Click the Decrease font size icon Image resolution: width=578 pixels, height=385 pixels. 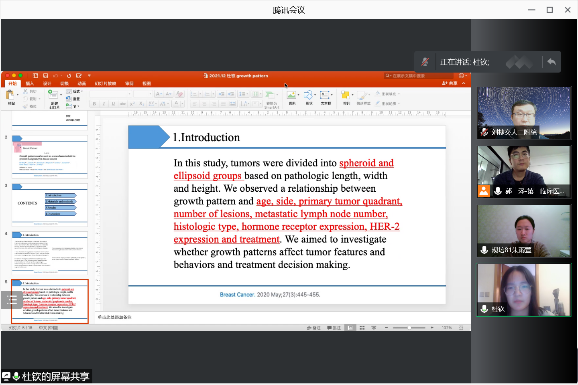click(x=168, y=94)
